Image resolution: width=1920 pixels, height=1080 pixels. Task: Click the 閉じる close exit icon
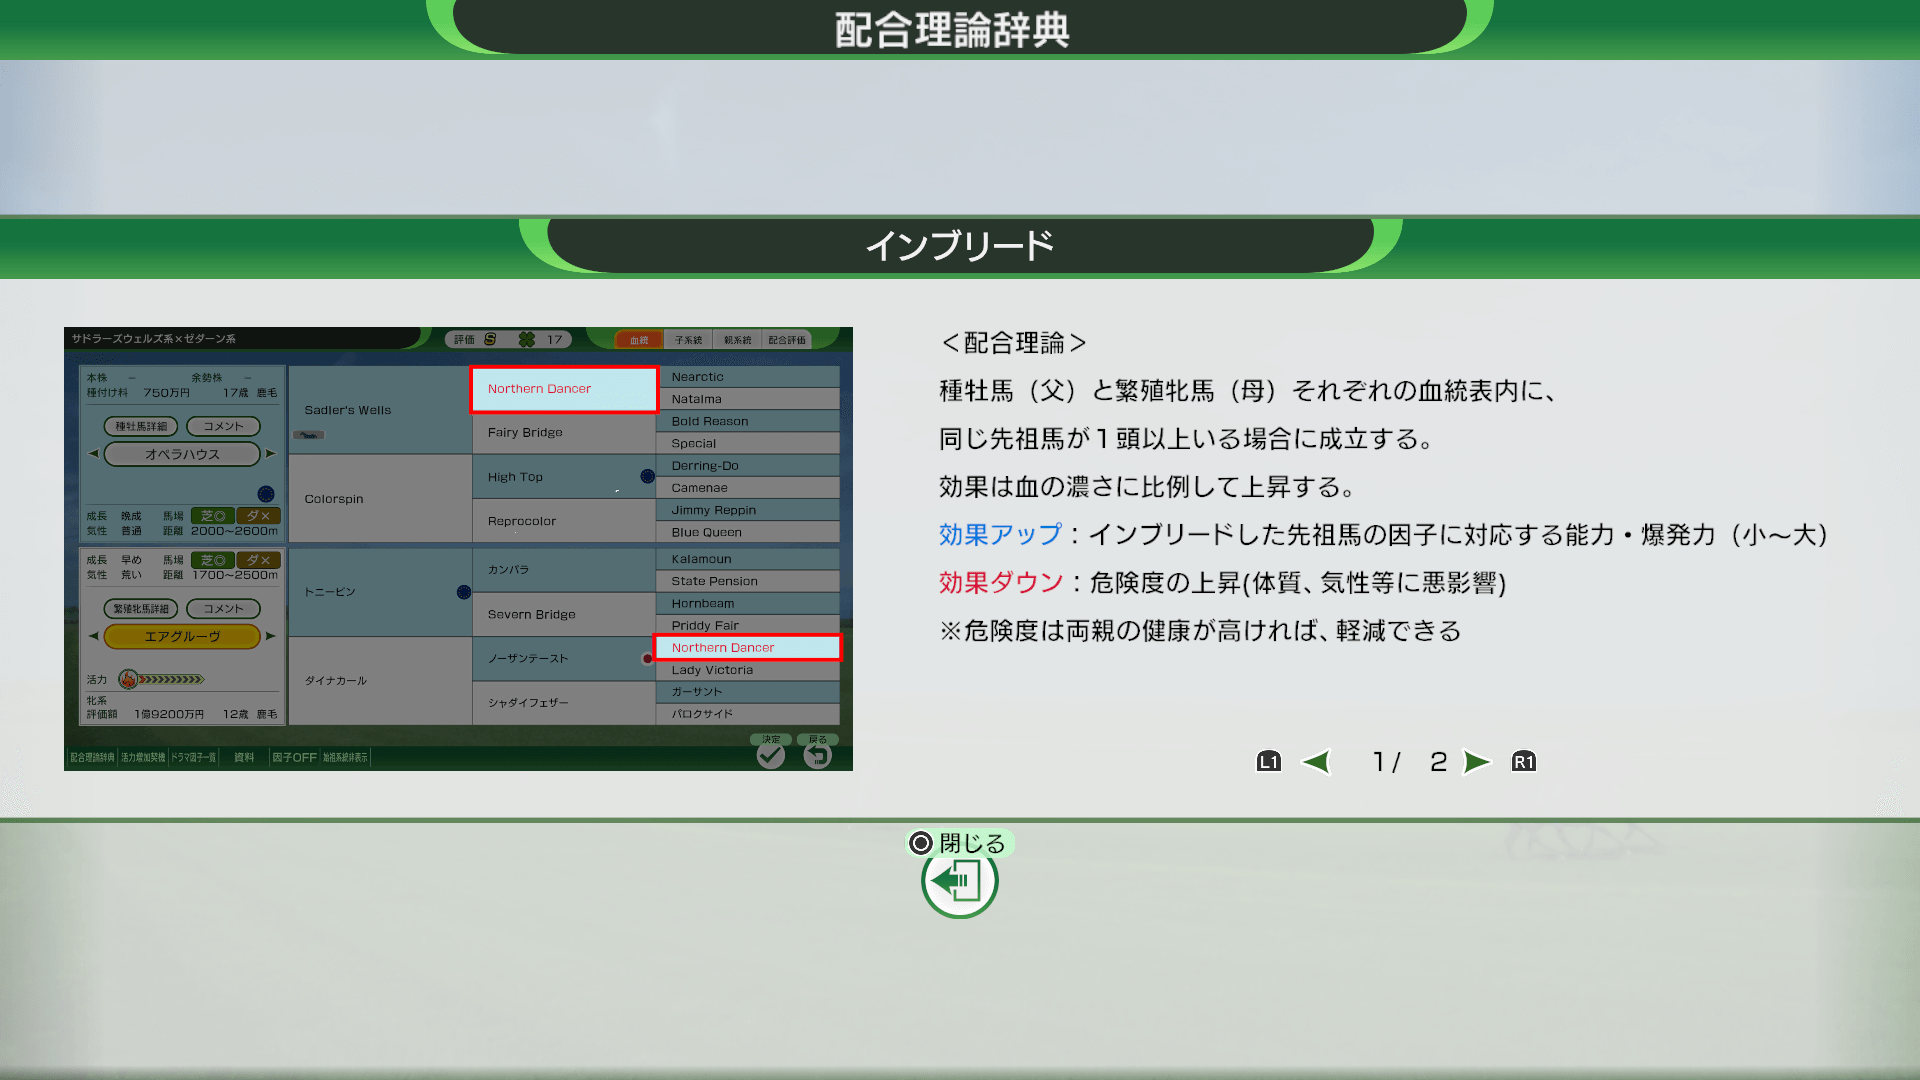959,881
